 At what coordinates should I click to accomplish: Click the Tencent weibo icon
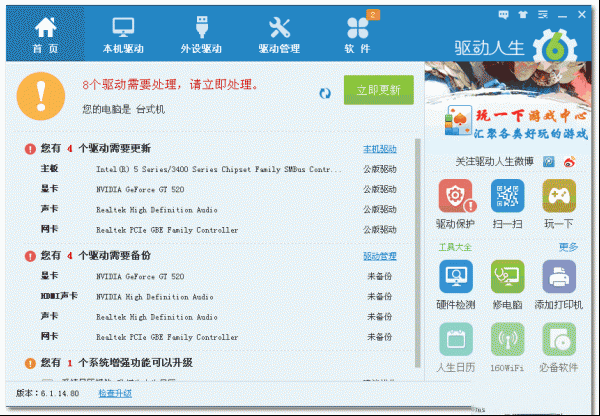pos(549,162)
